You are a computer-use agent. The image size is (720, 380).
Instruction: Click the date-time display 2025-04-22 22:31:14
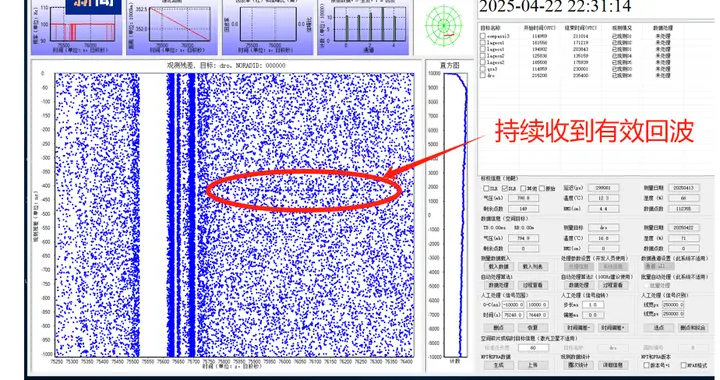click(555, 6)
